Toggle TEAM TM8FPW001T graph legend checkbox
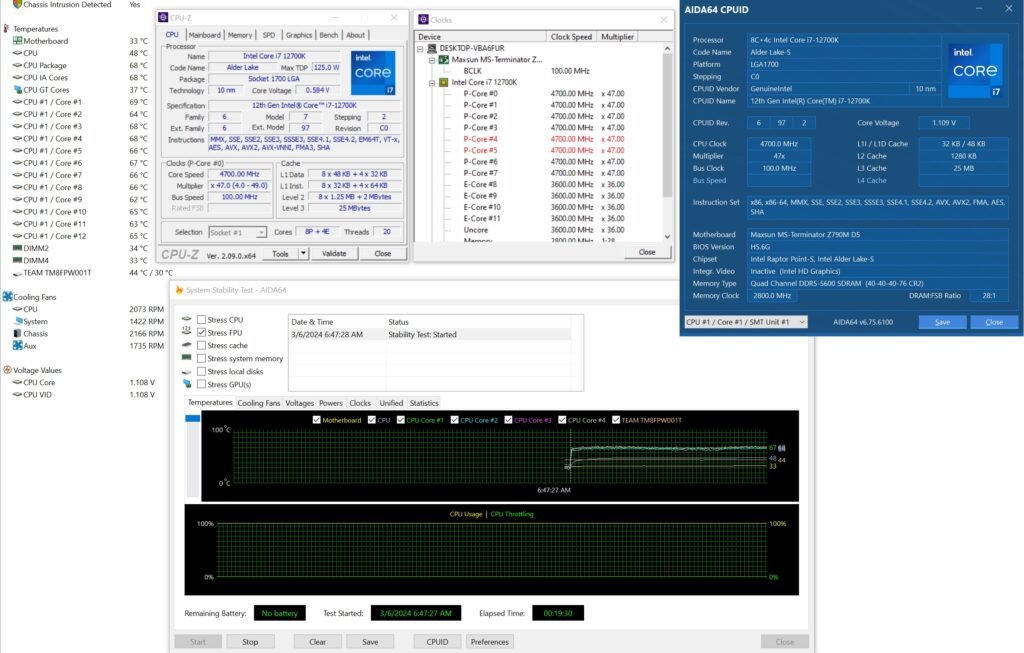This screenshot has height=653, width=1024. pos(616,420)
